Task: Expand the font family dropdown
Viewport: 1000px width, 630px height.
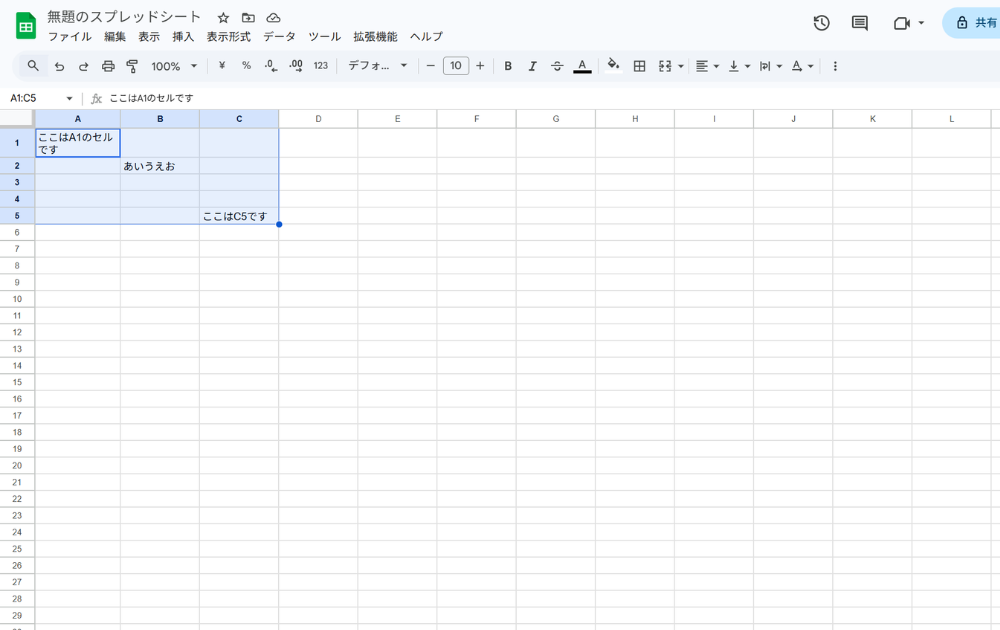Action: coord(377,66)
